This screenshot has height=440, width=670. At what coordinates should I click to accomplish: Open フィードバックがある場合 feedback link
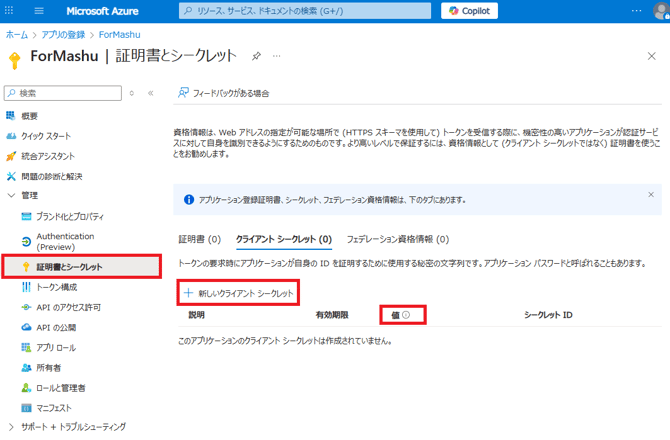223,93
